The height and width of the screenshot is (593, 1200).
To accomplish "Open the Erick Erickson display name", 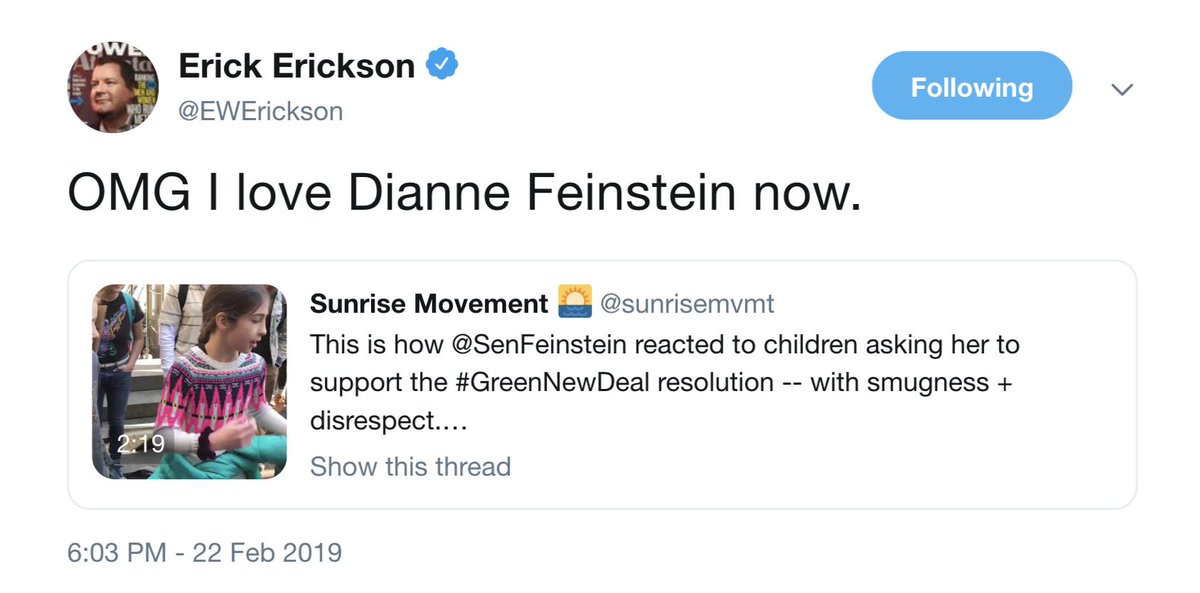I will (296, 67).
